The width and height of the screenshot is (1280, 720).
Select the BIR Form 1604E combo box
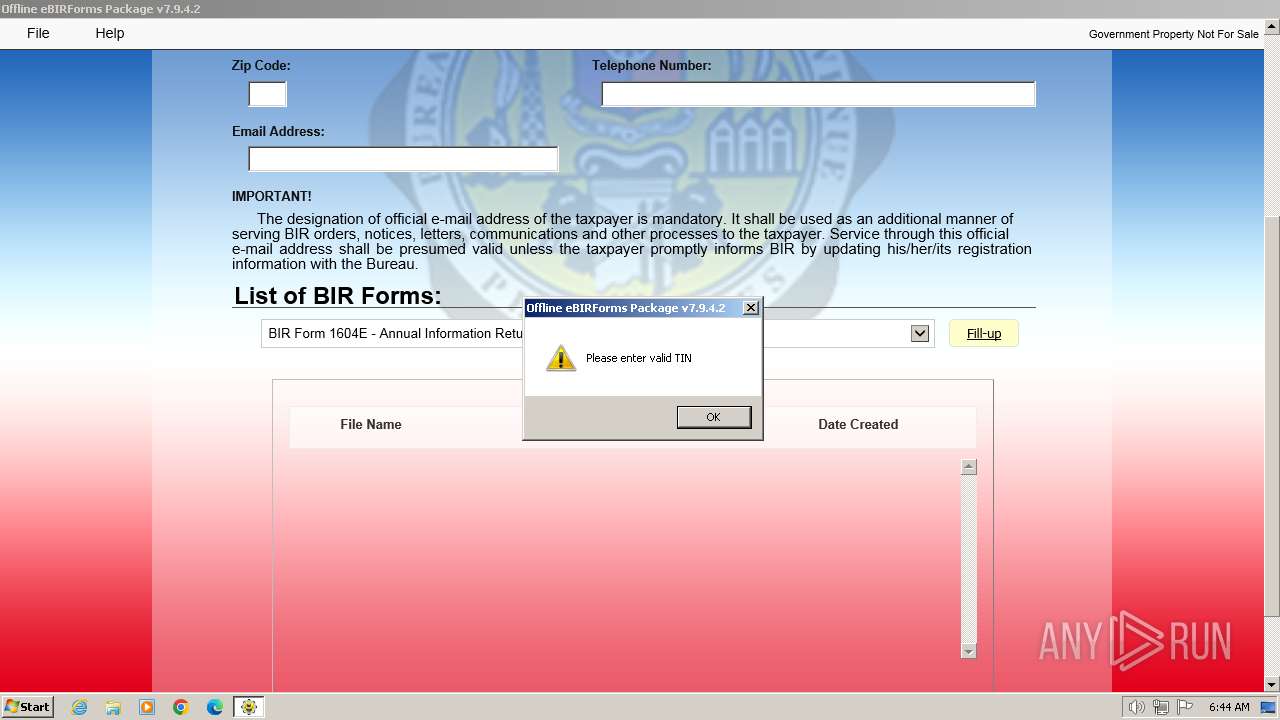[x=598, y=333]
